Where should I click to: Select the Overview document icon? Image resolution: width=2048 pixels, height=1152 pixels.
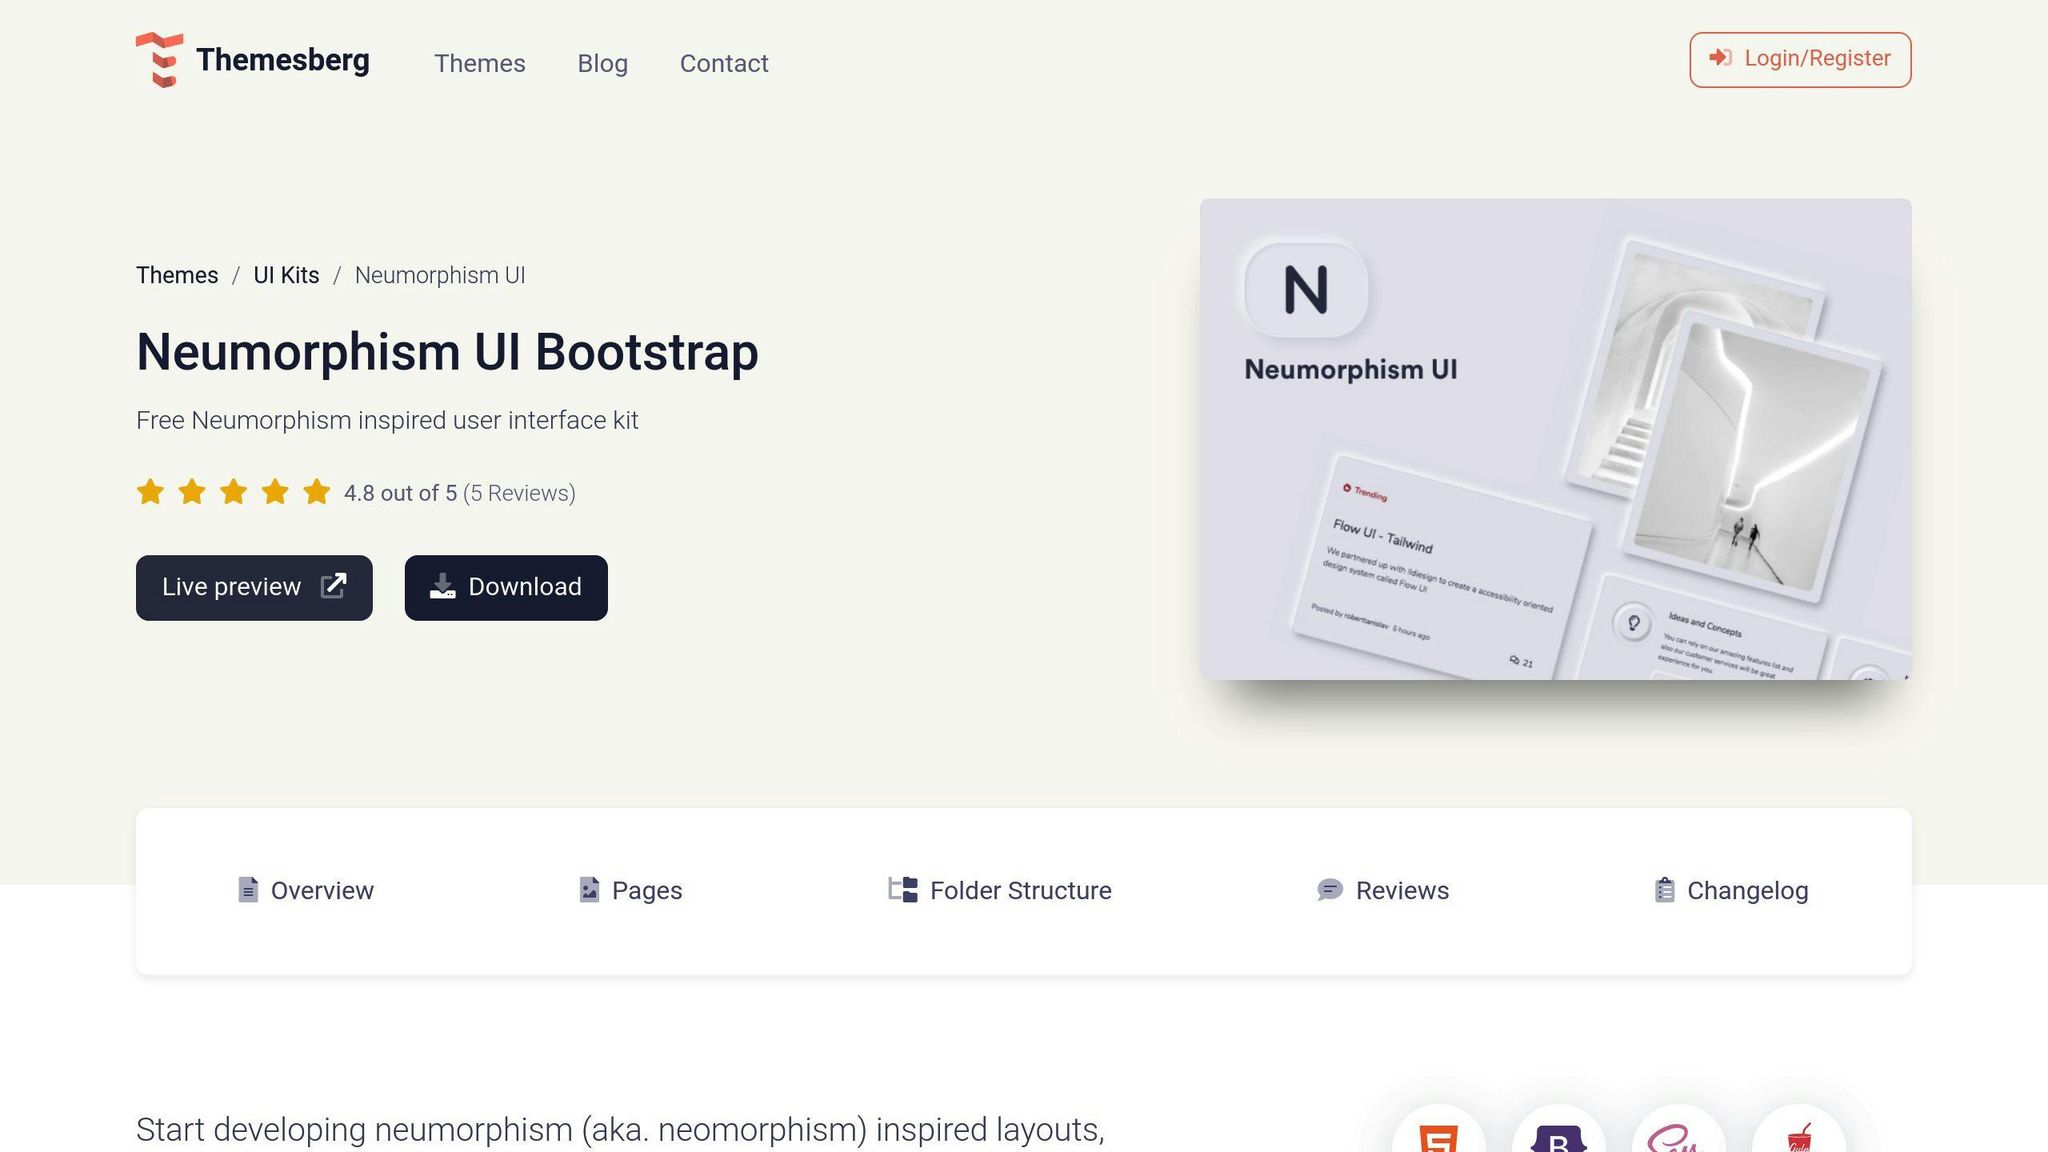pyautogui.click(x=247, y=890)
